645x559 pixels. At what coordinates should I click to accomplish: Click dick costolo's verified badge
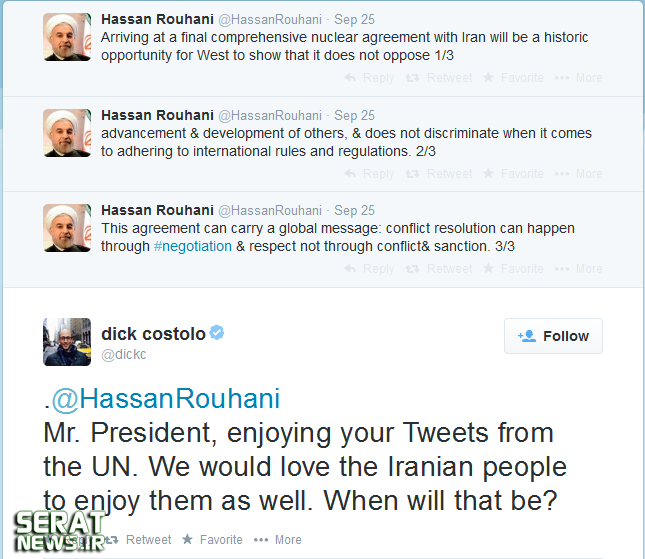click(x=217, y=332)
